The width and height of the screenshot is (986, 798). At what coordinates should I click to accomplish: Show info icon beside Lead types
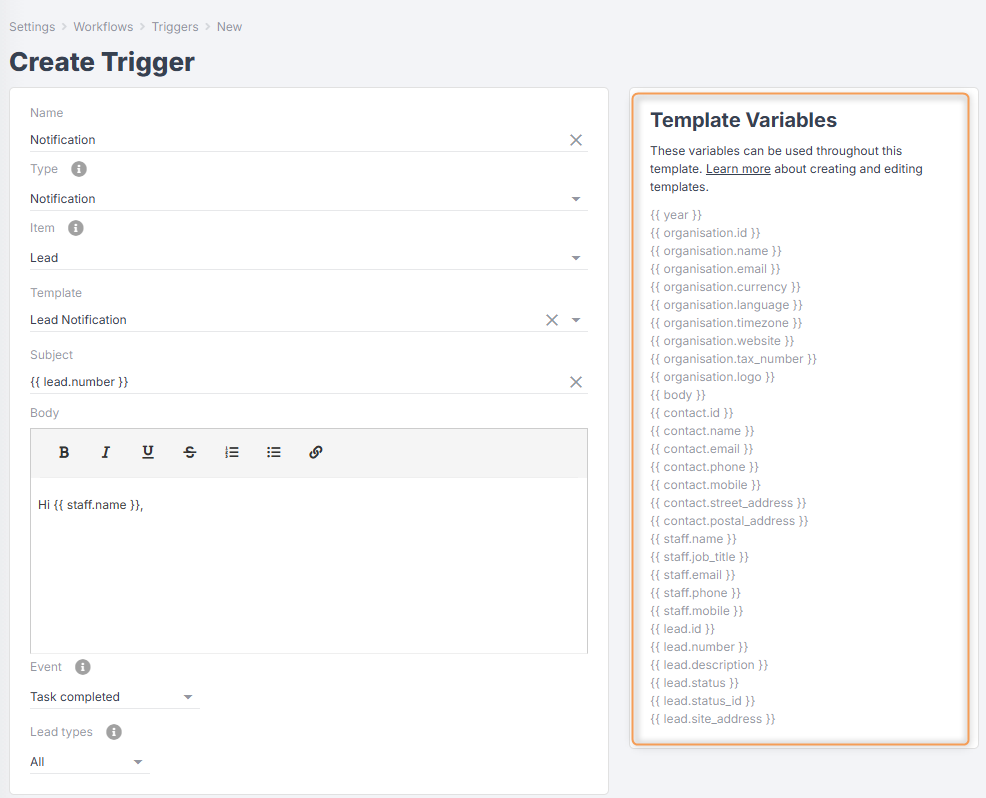pyautogui.click(x=114, y=732)
